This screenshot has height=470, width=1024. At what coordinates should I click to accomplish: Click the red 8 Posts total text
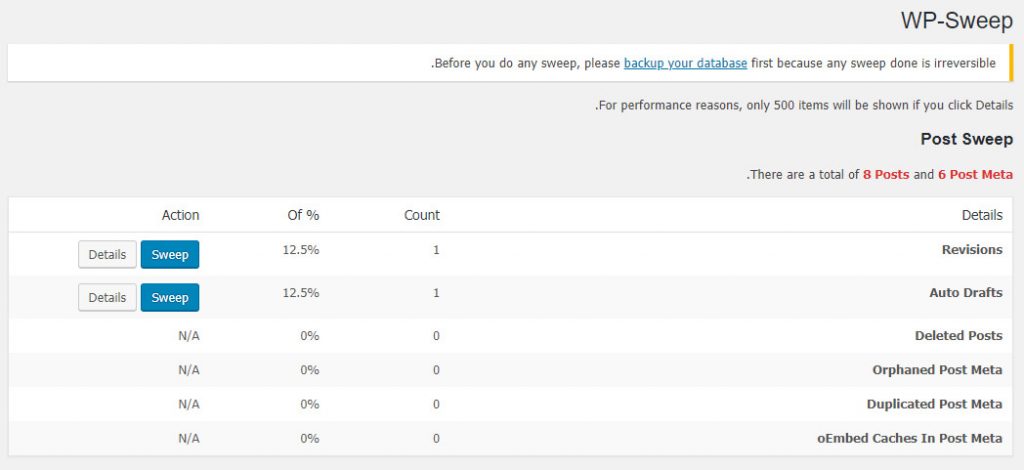pyautogui.click(x=886, y=174)
